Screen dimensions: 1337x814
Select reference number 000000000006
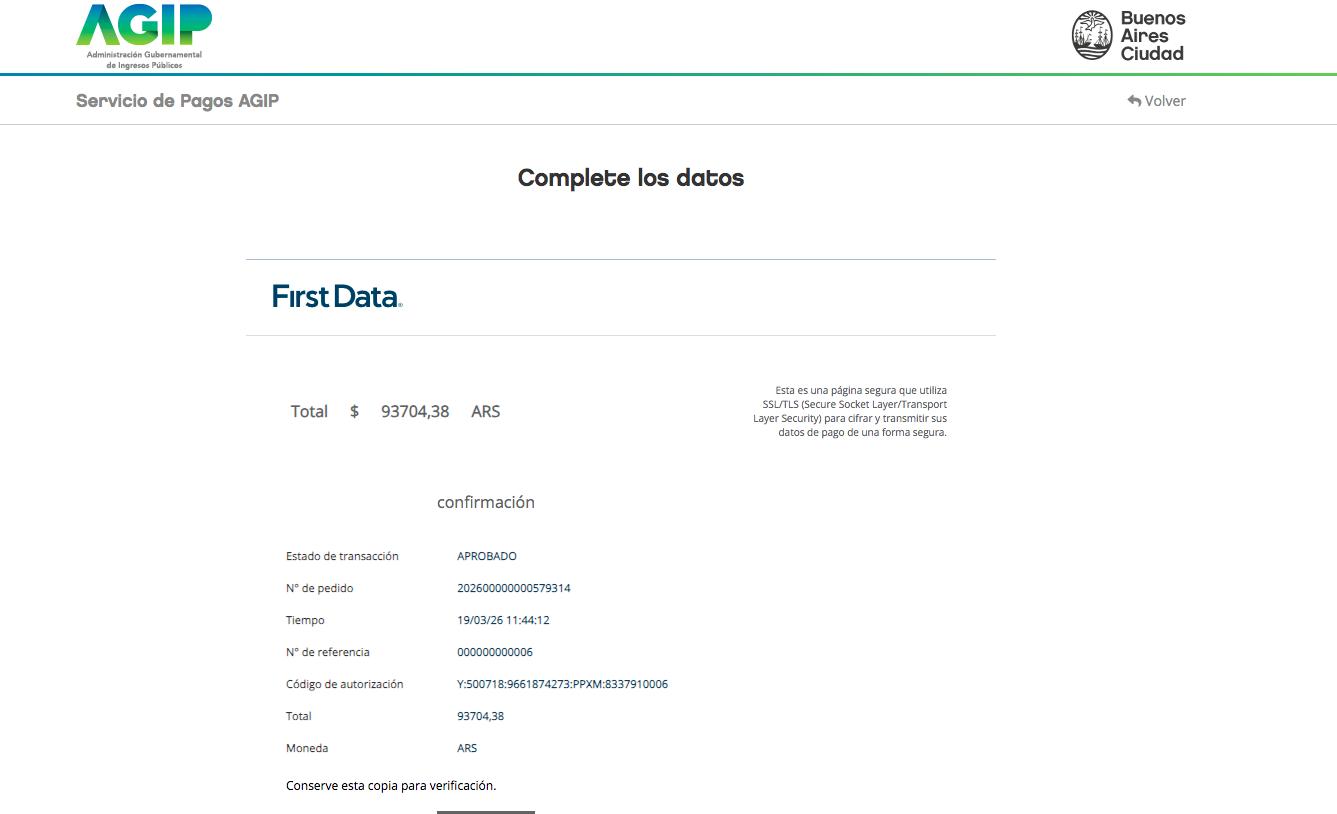[495, 652]
